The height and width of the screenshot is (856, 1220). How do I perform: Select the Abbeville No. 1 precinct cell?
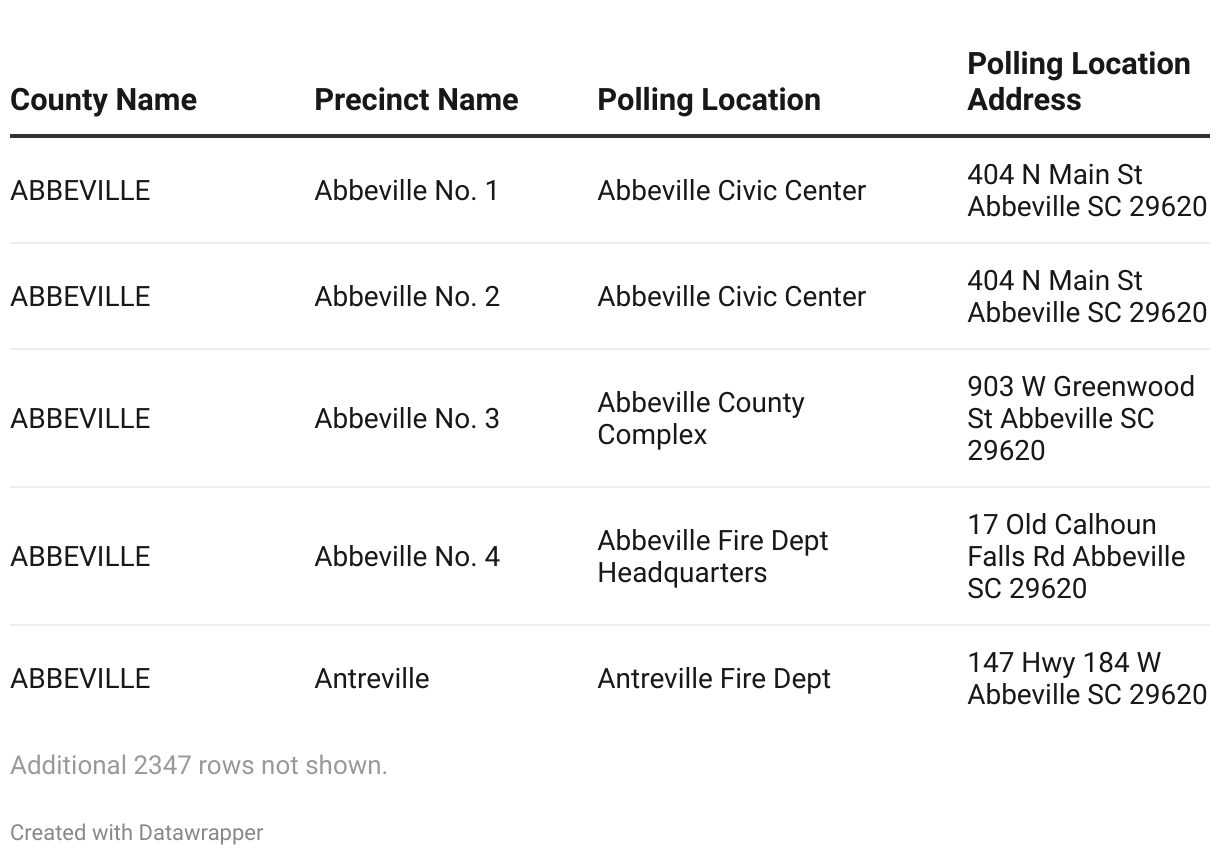406,191
